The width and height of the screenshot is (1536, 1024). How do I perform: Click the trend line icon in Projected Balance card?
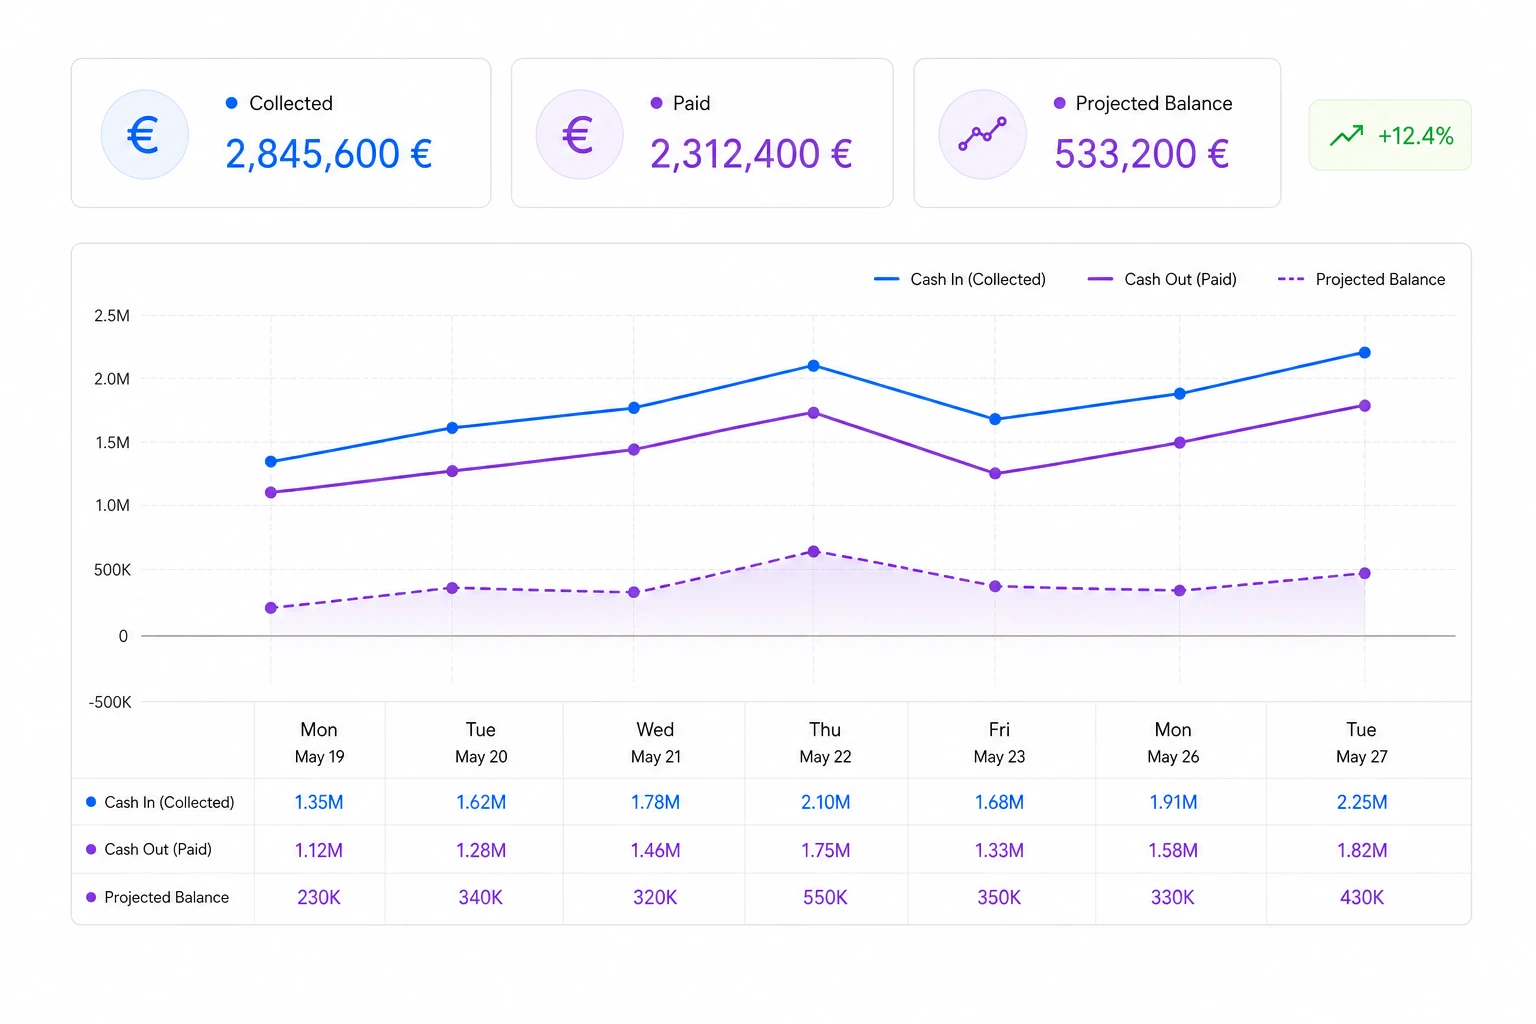point(982,135)
